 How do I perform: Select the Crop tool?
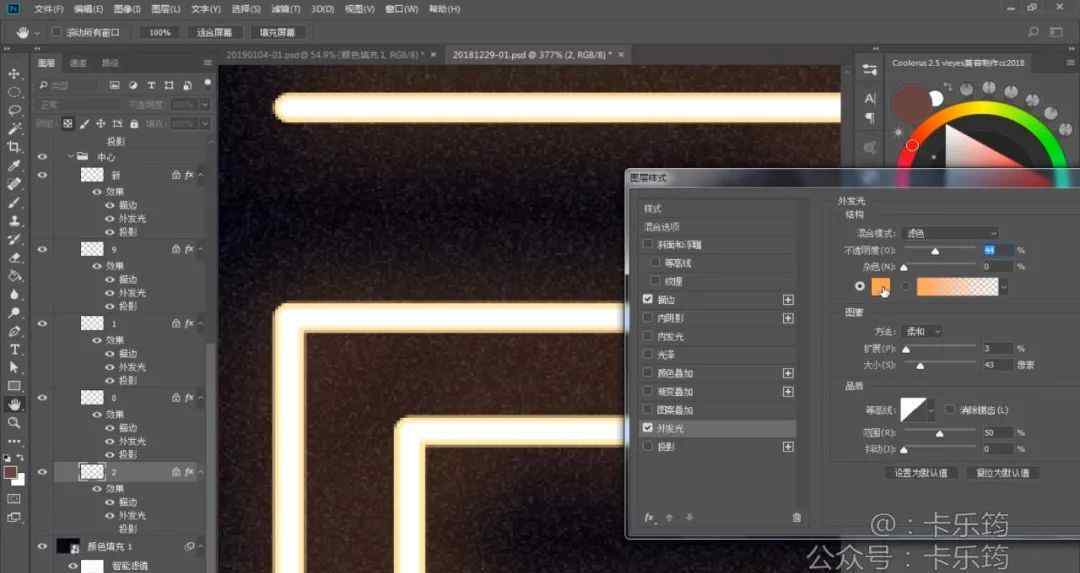pos(14,147)
